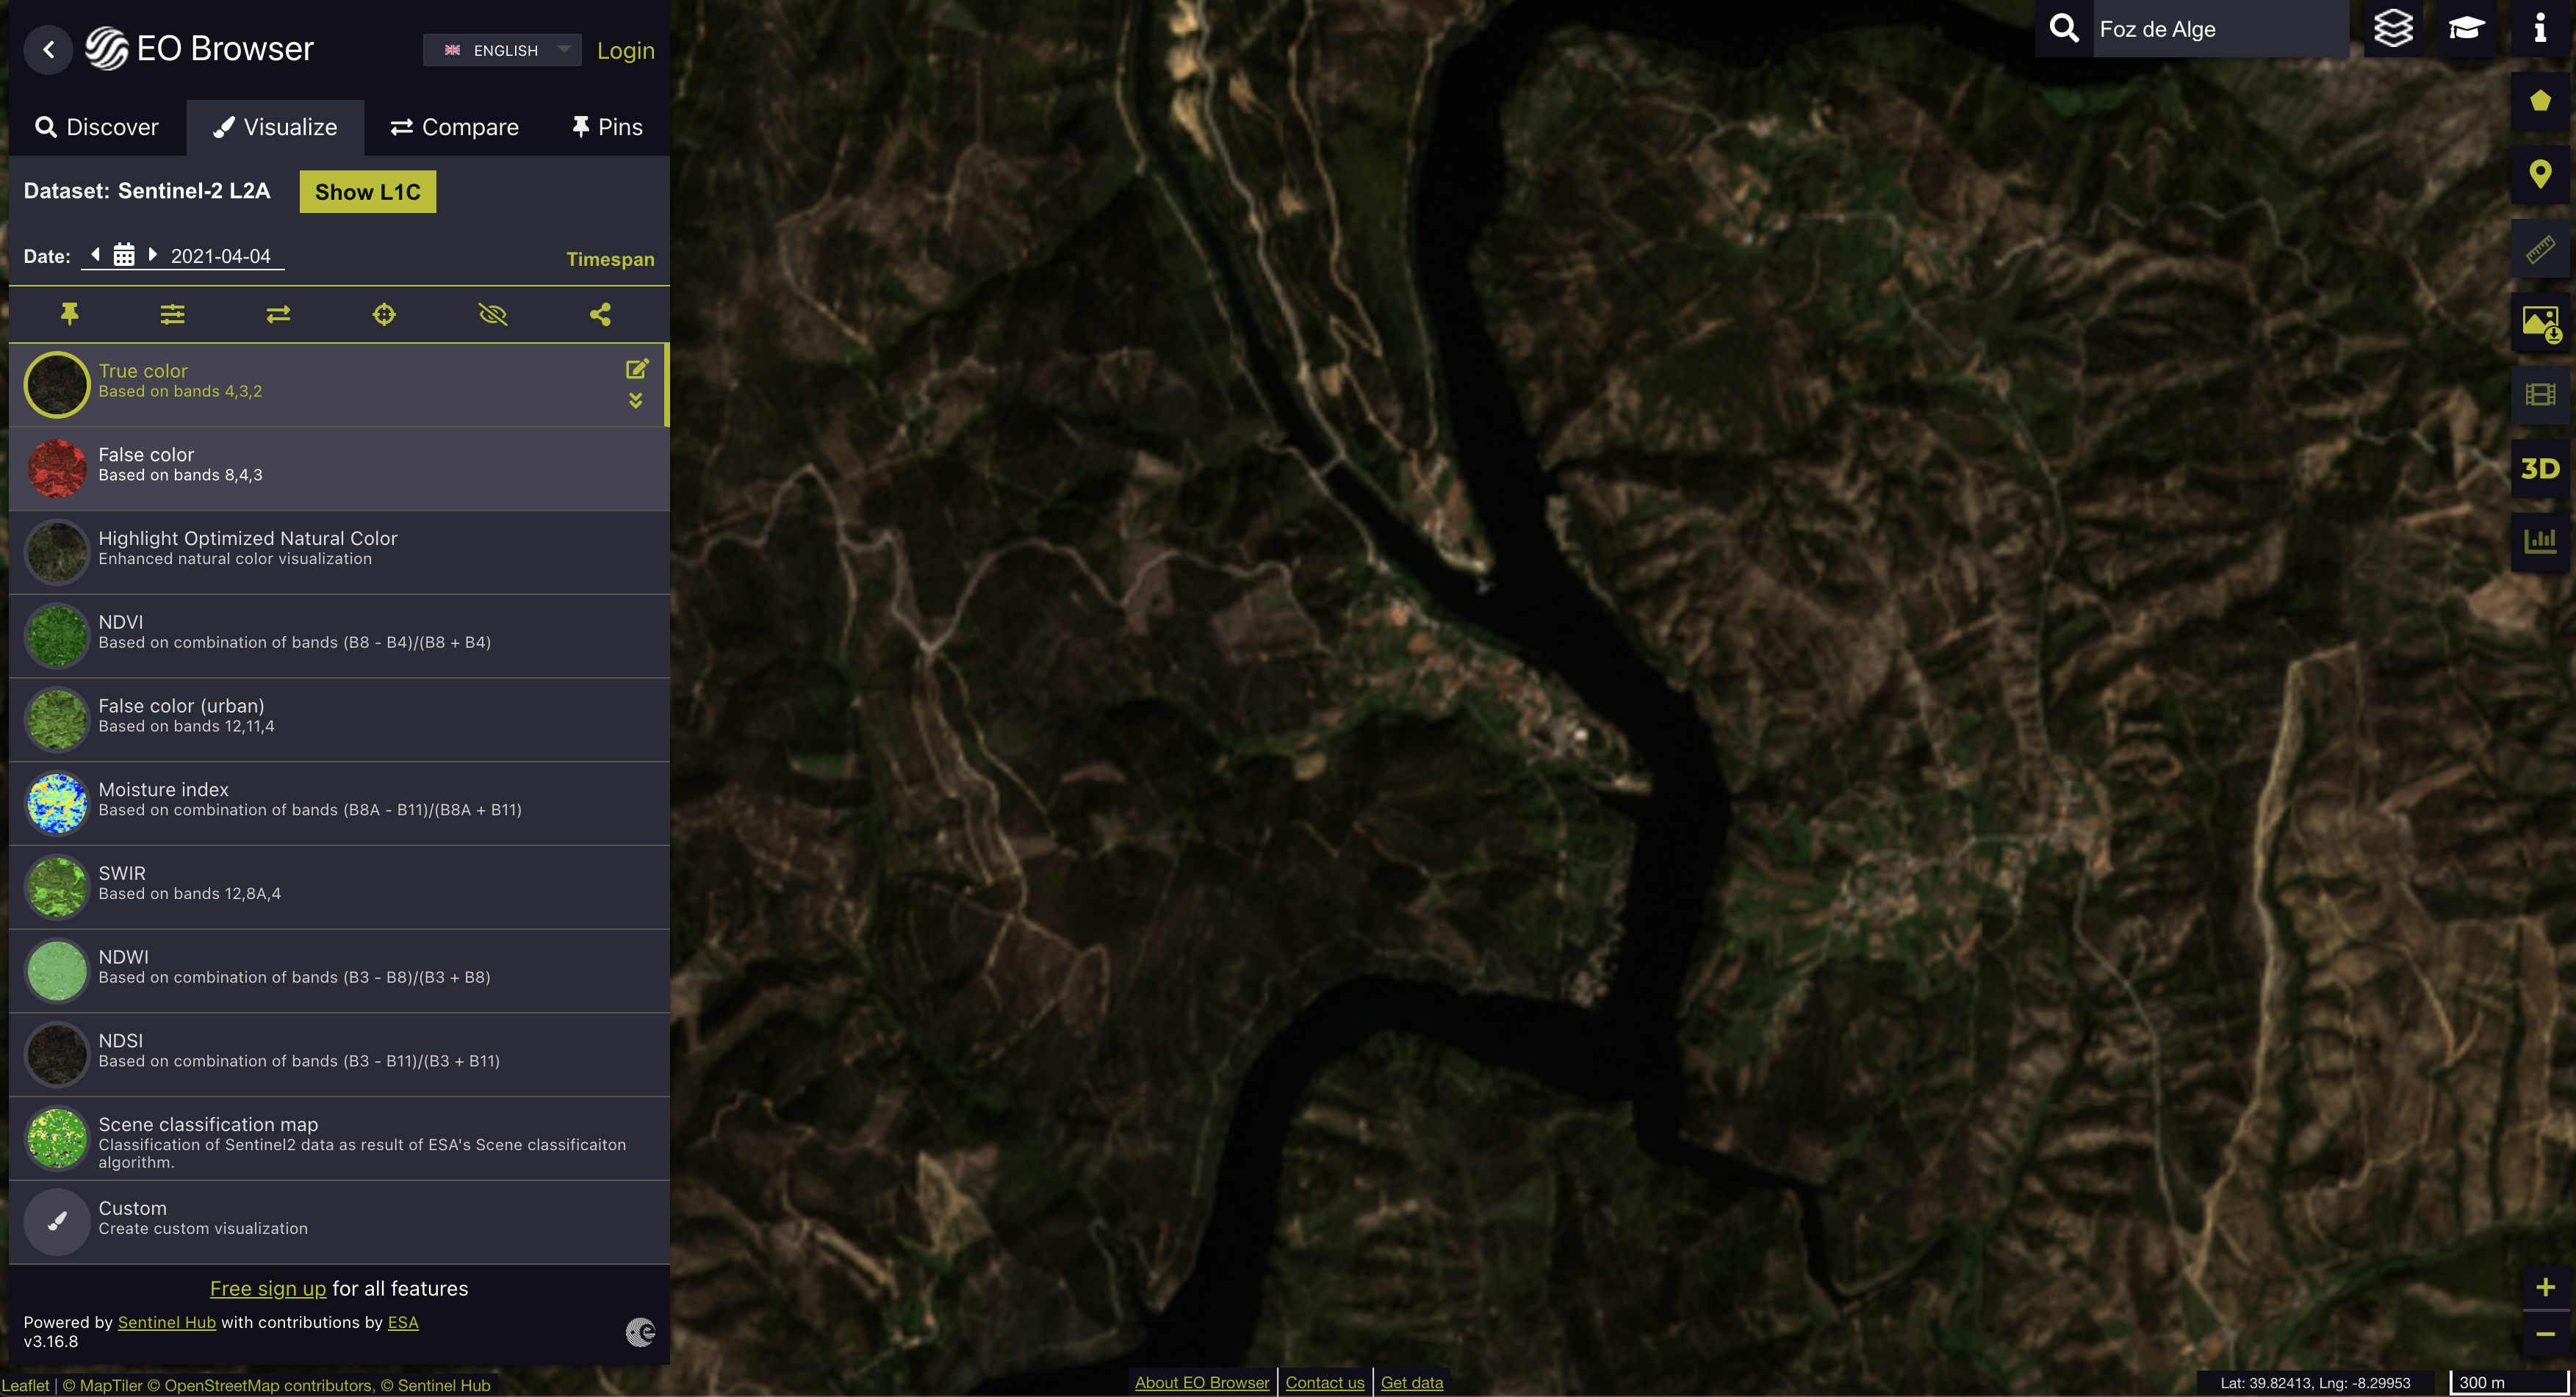The width and height of the screenshot is (2576, 1397).
Task: Click the map marker point-of-interest icon
Action: pos(2540,175)
